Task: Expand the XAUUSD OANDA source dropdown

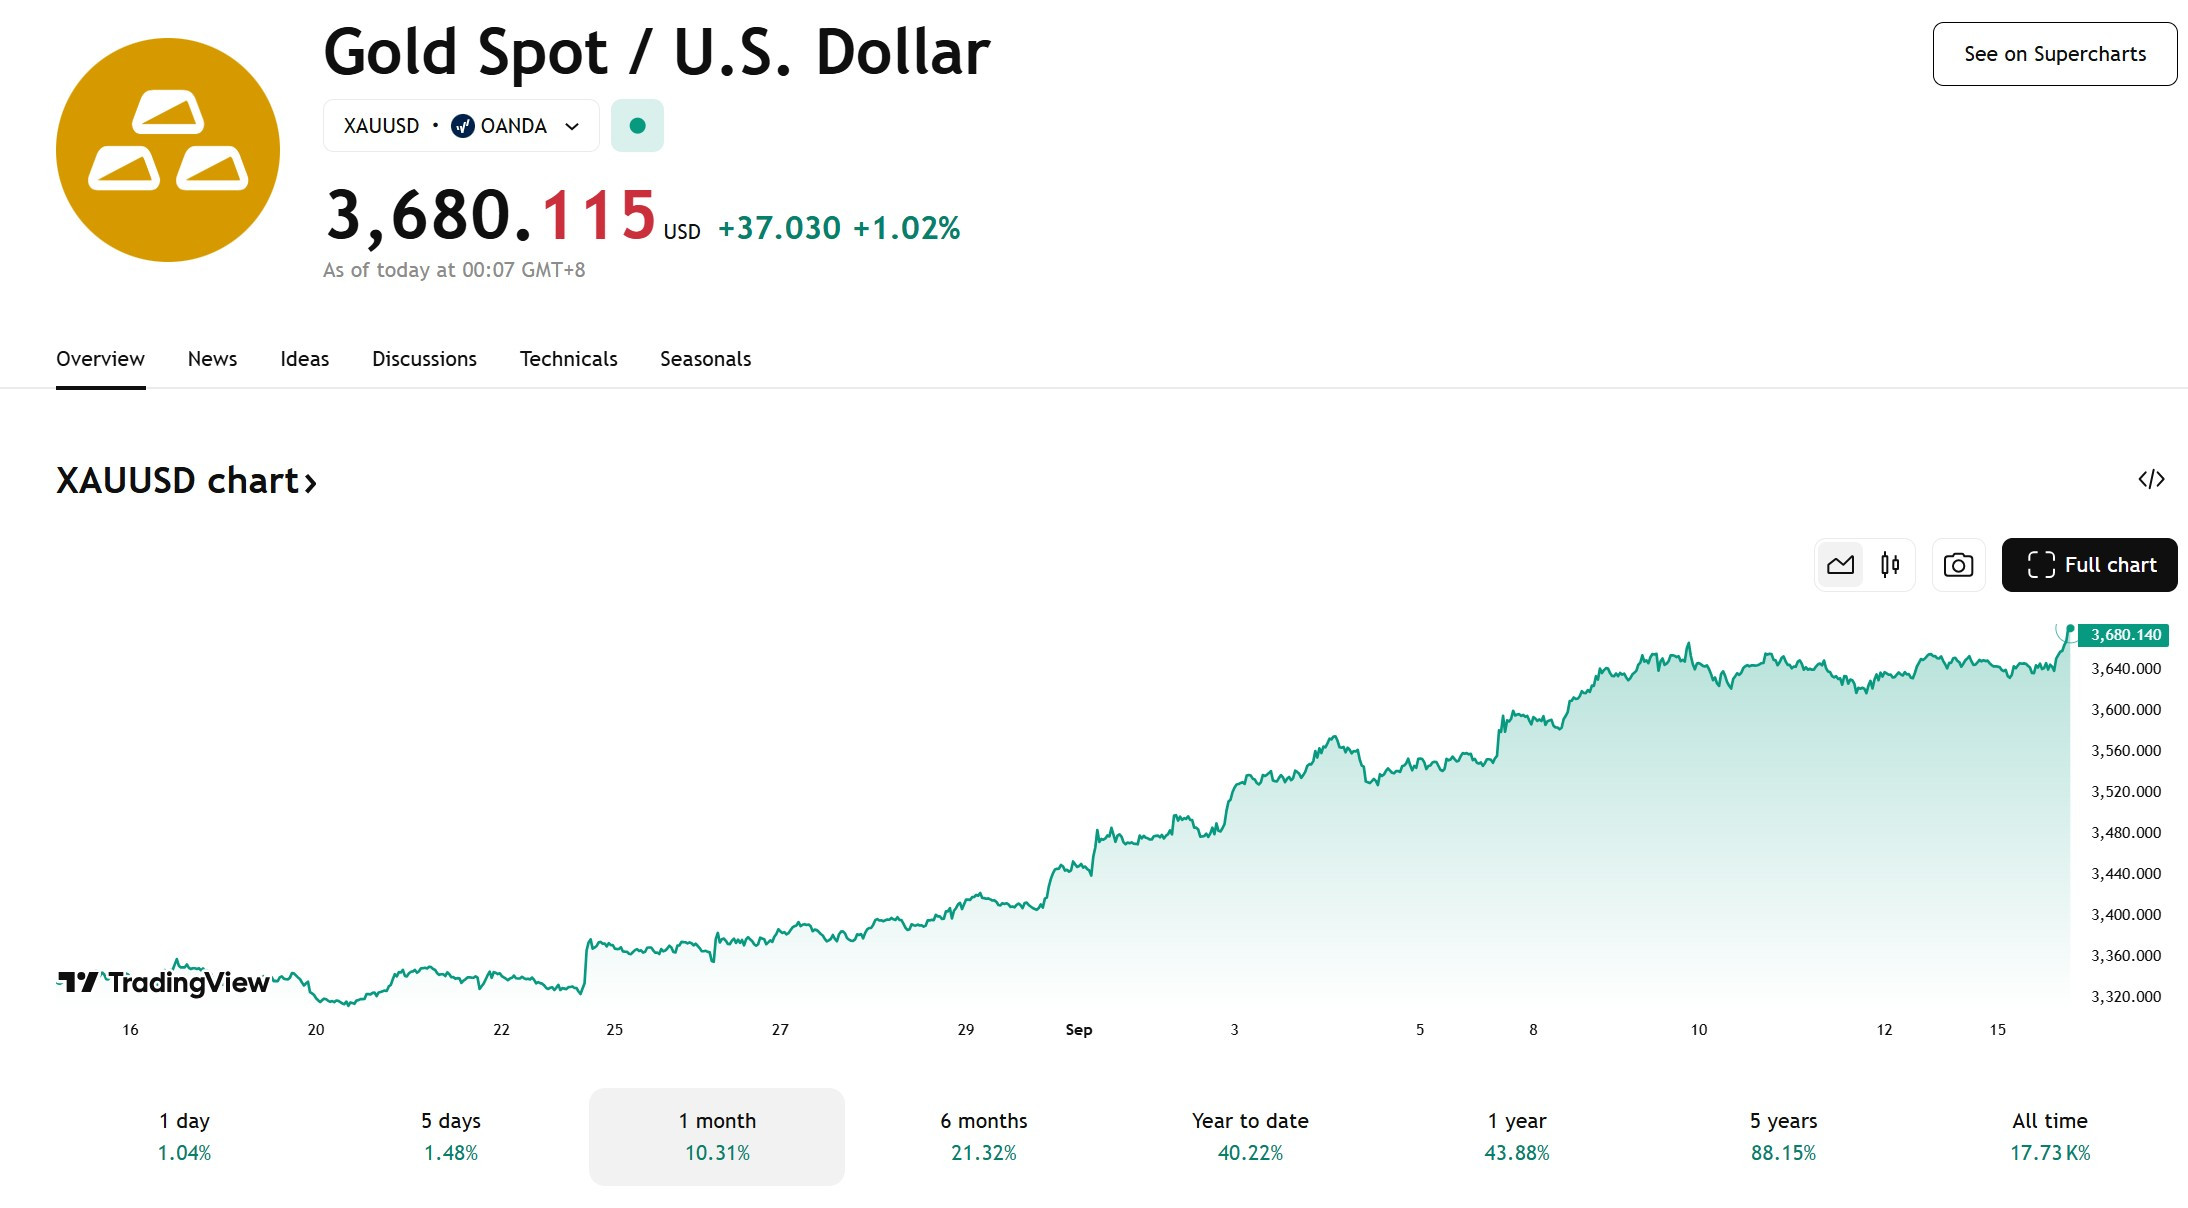Action: (x=461, y=126)
